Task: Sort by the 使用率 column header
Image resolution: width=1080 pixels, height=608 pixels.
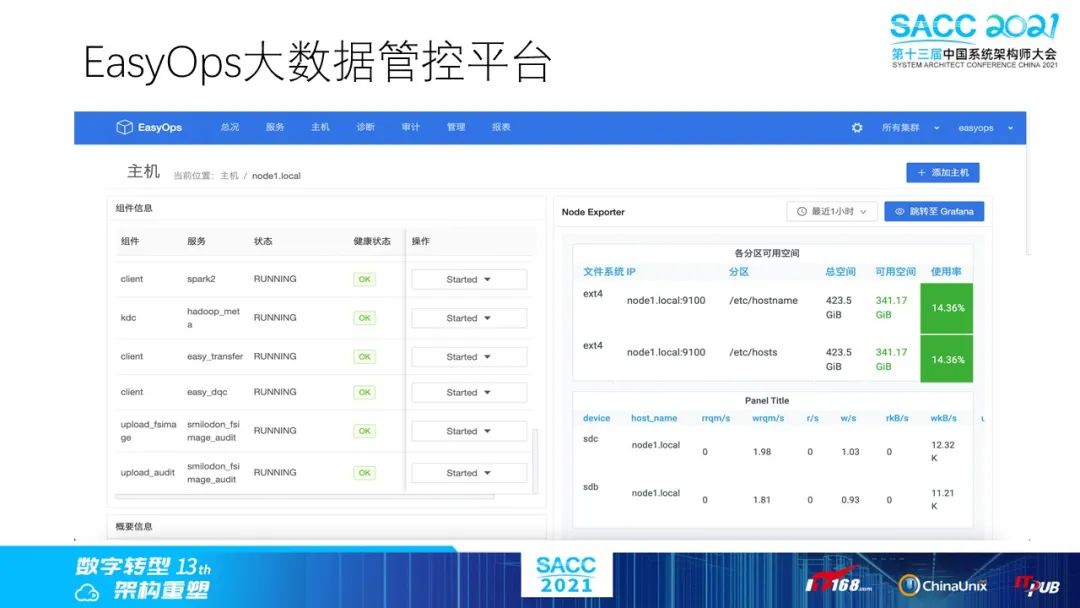Action: [x=946, y=272]
